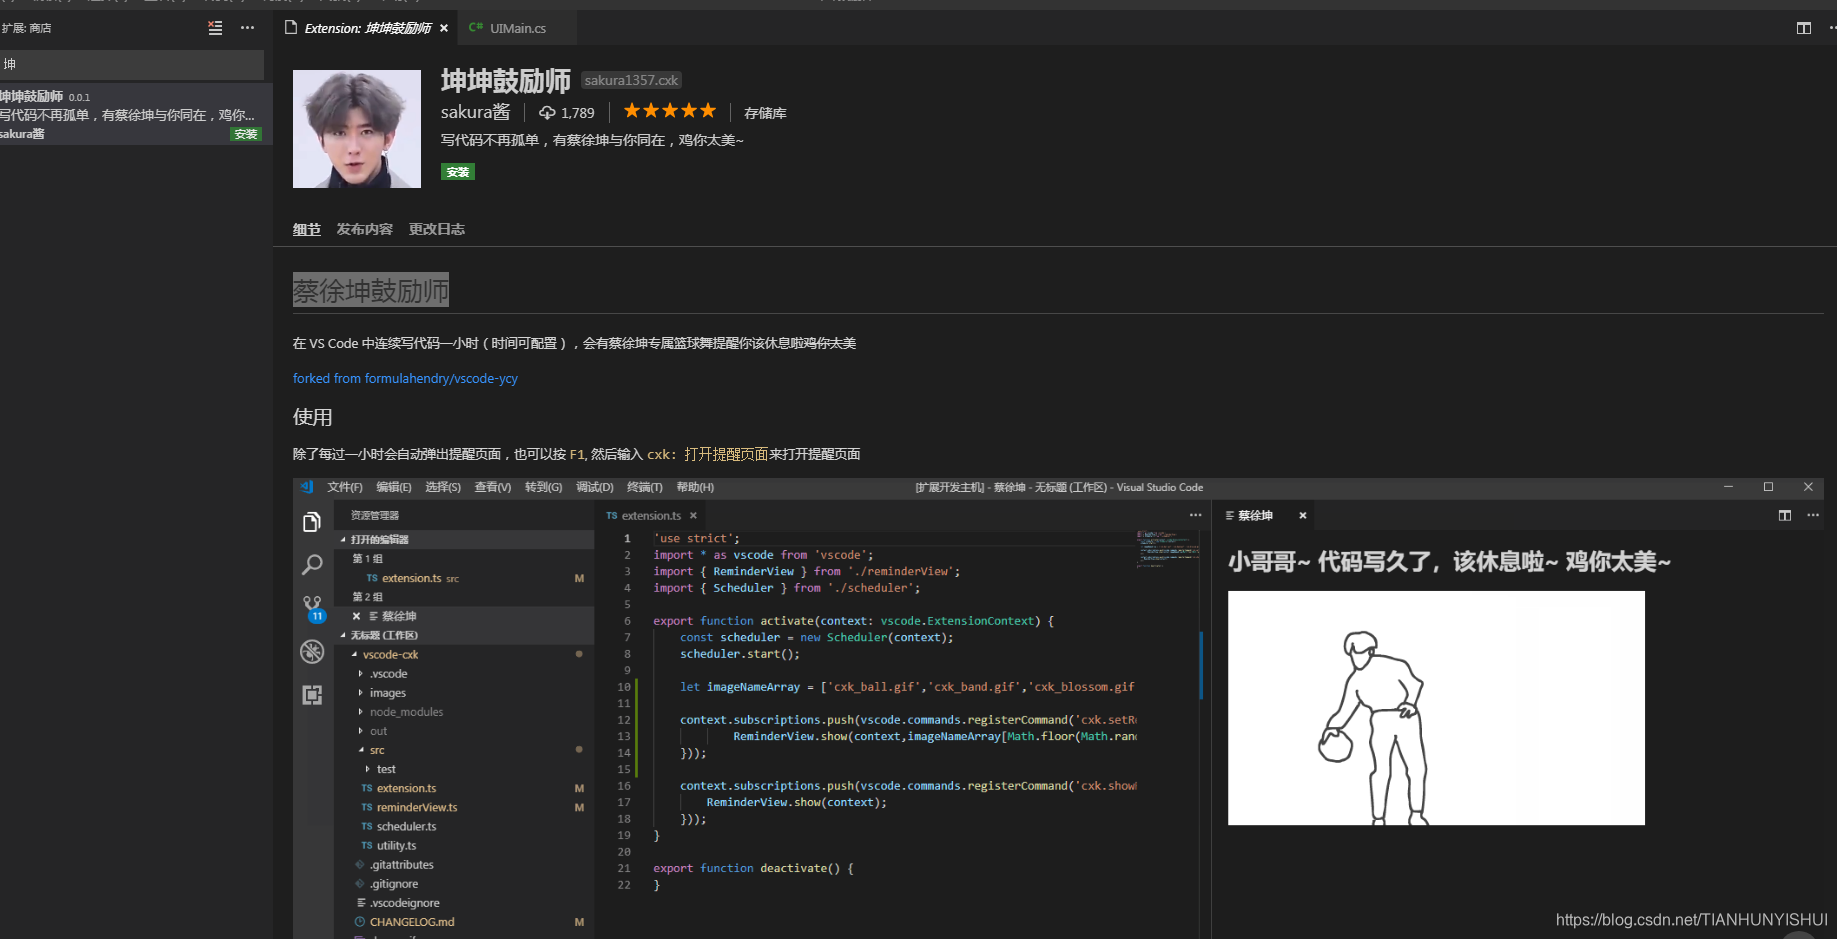This screenshot has height=939, width=1837.
Task: Select the 发布内容 contributions tab
Action: pos(364,229)
